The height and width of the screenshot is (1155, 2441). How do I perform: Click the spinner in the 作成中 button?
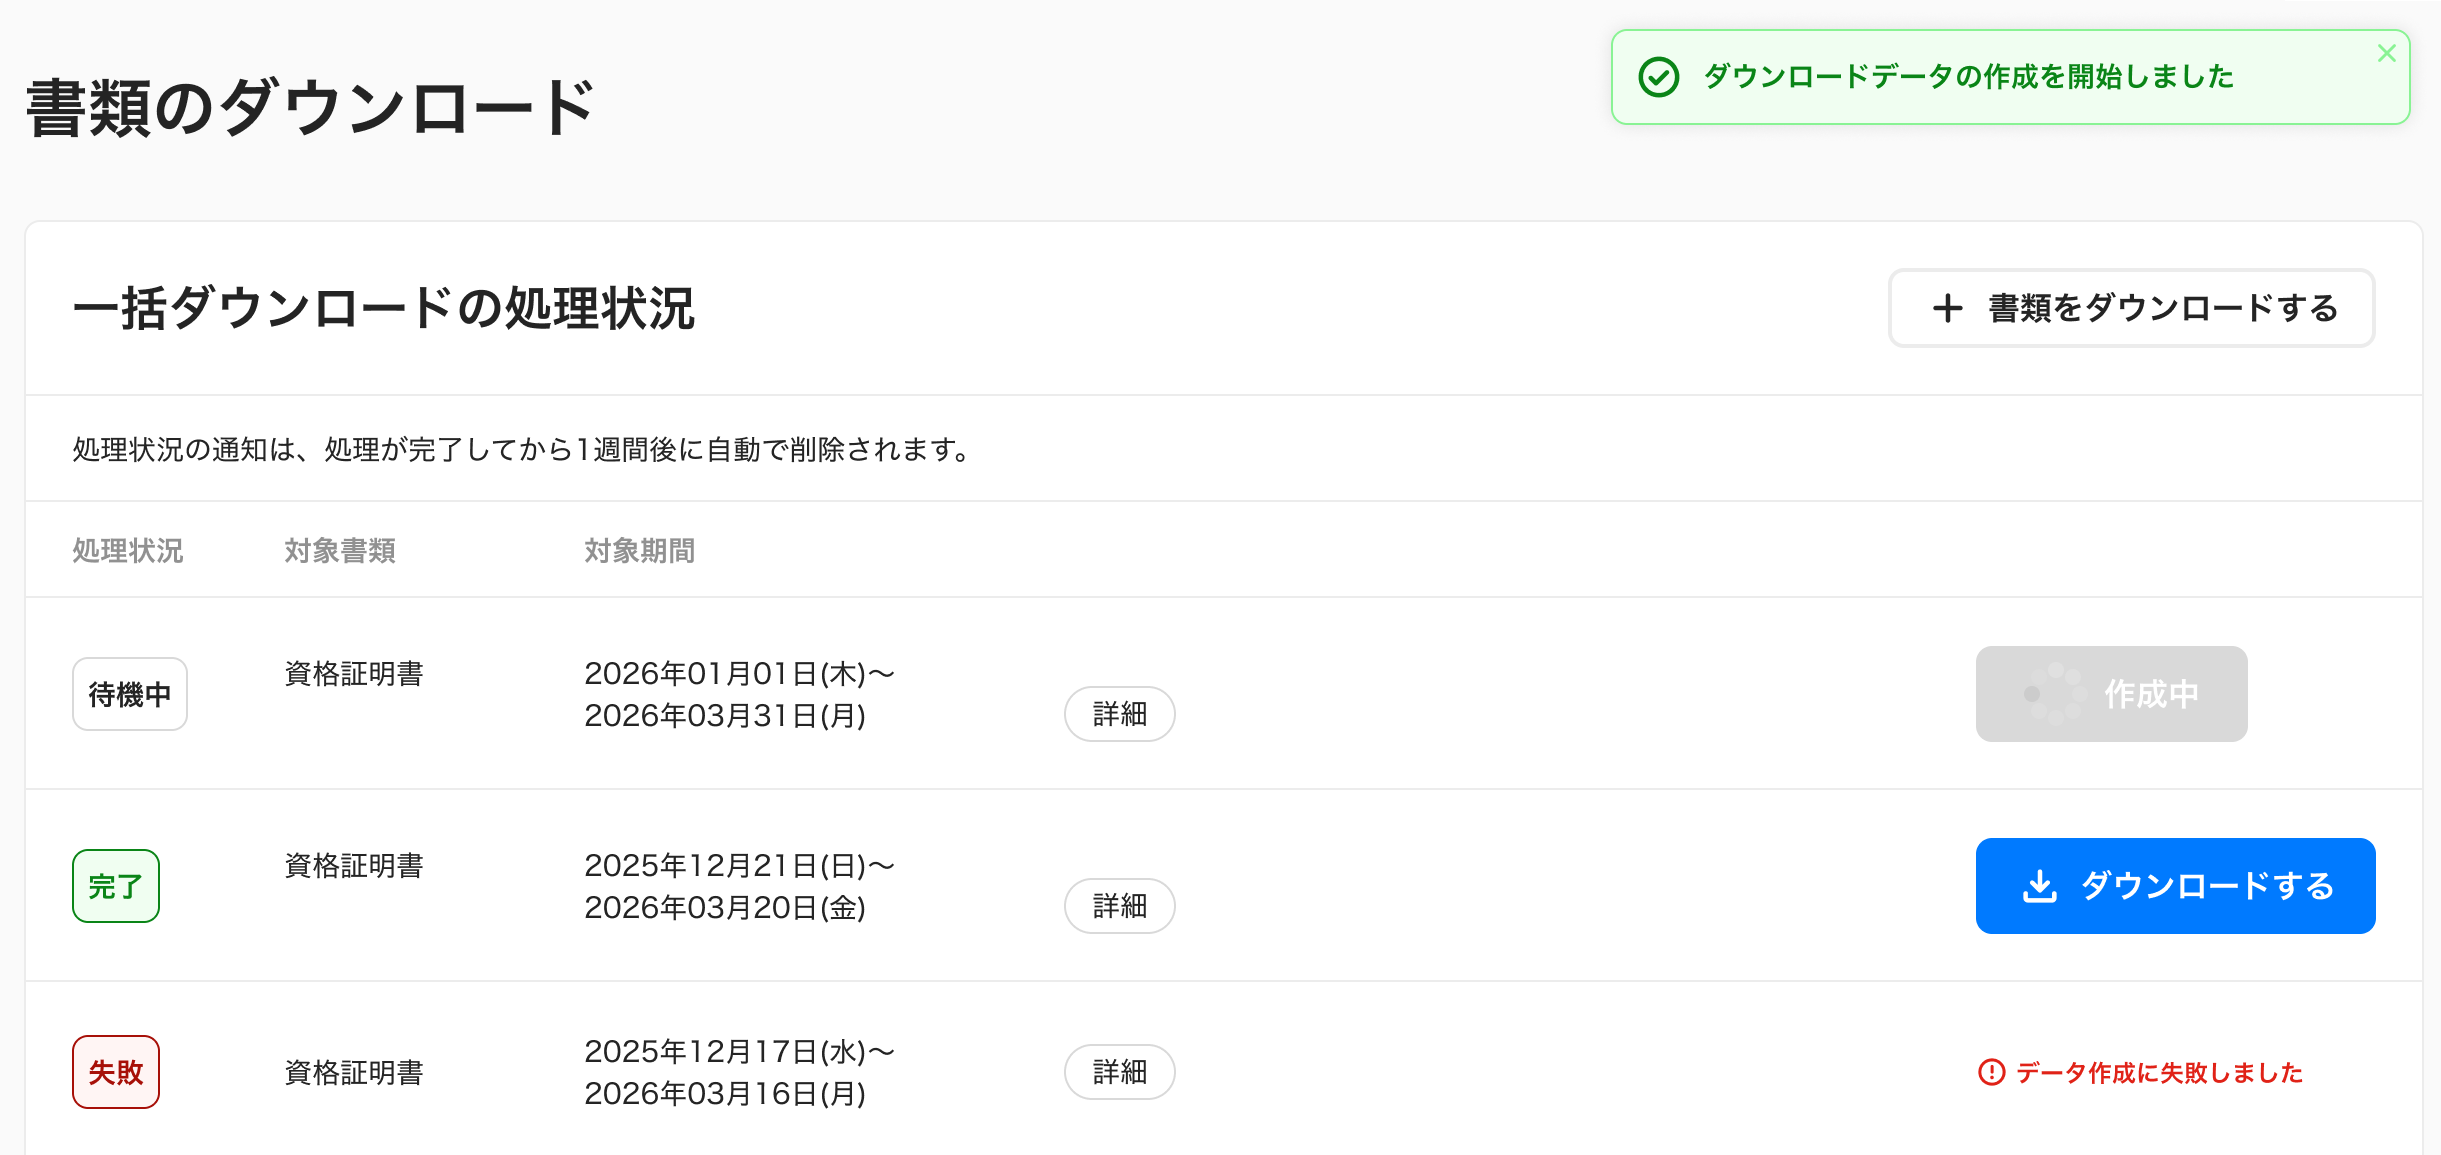coord(2055,694)
